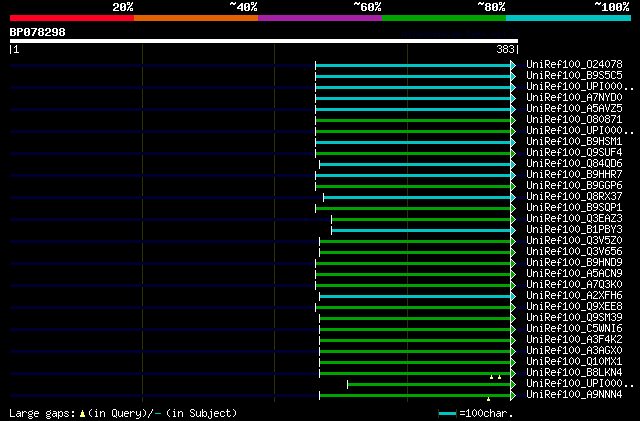The image size is (640, 421).
Task: Click the arrowhead icon beside UniRef100_A3F4K2
Action: [x=513, y=341]
